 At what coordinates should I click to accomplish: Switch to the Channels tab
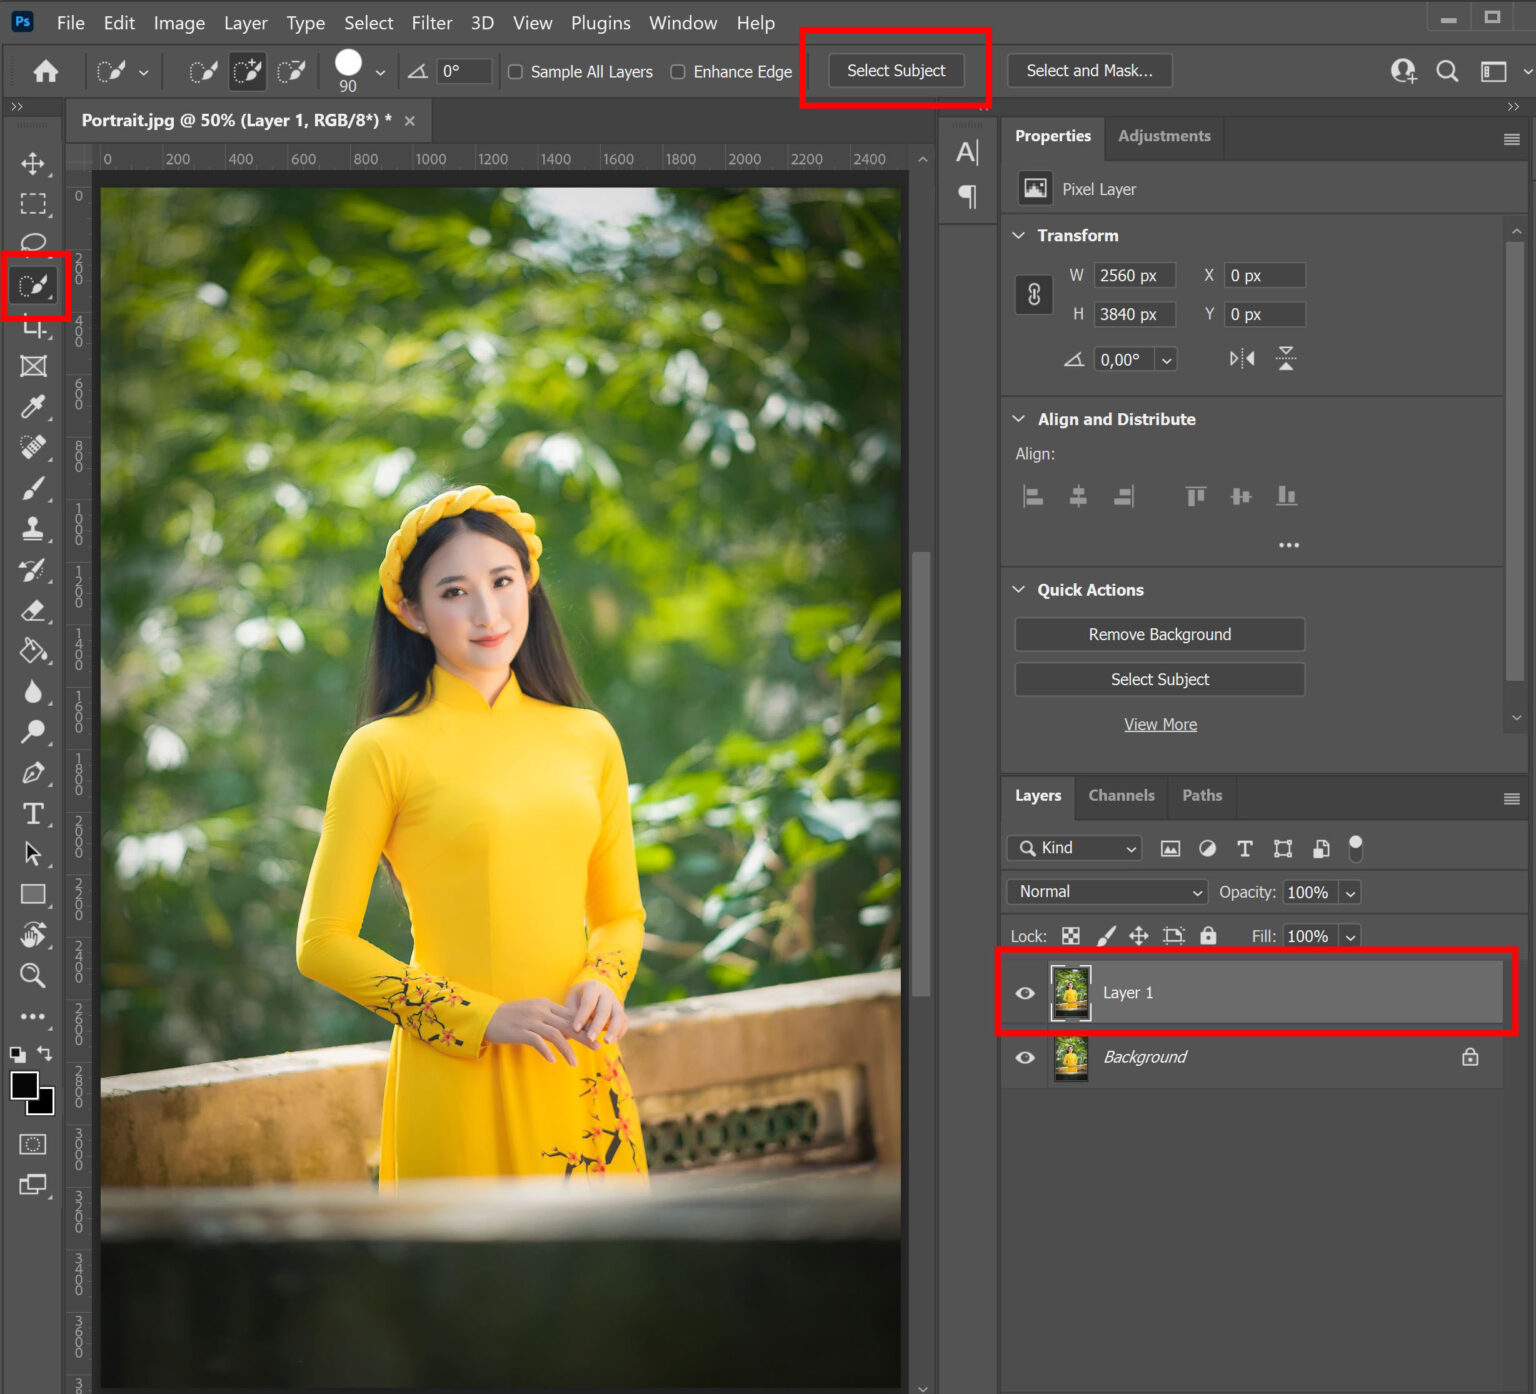[x=1121, y=795]
